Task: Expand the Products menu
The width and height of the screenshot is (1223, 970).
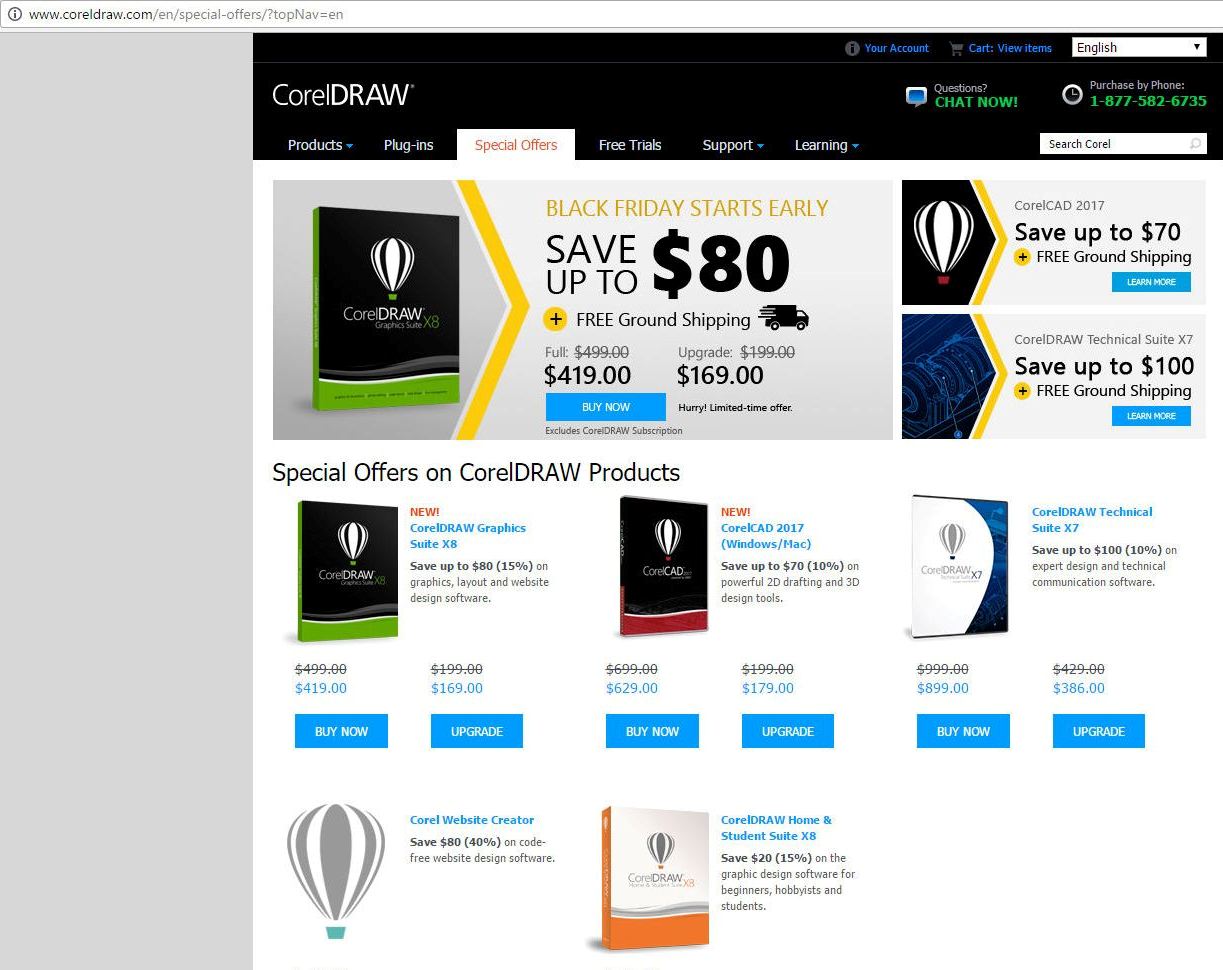Action: (320, 145)
